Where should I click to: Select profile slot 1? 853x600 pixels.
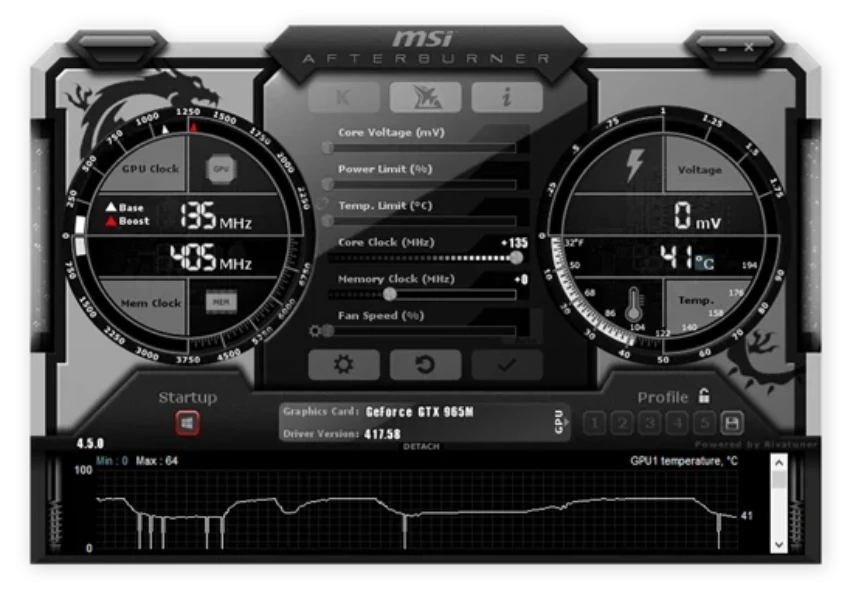coord(594,423)
